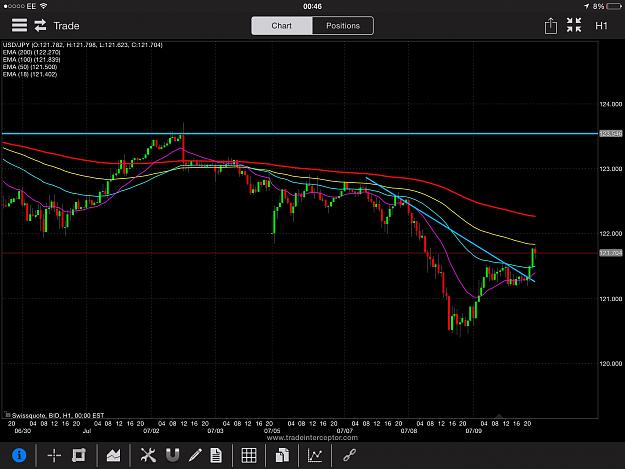This screenshot has height=469, width=625.
Task: Tap the 07/08 date label on time axis
Action: coord(409,431)
